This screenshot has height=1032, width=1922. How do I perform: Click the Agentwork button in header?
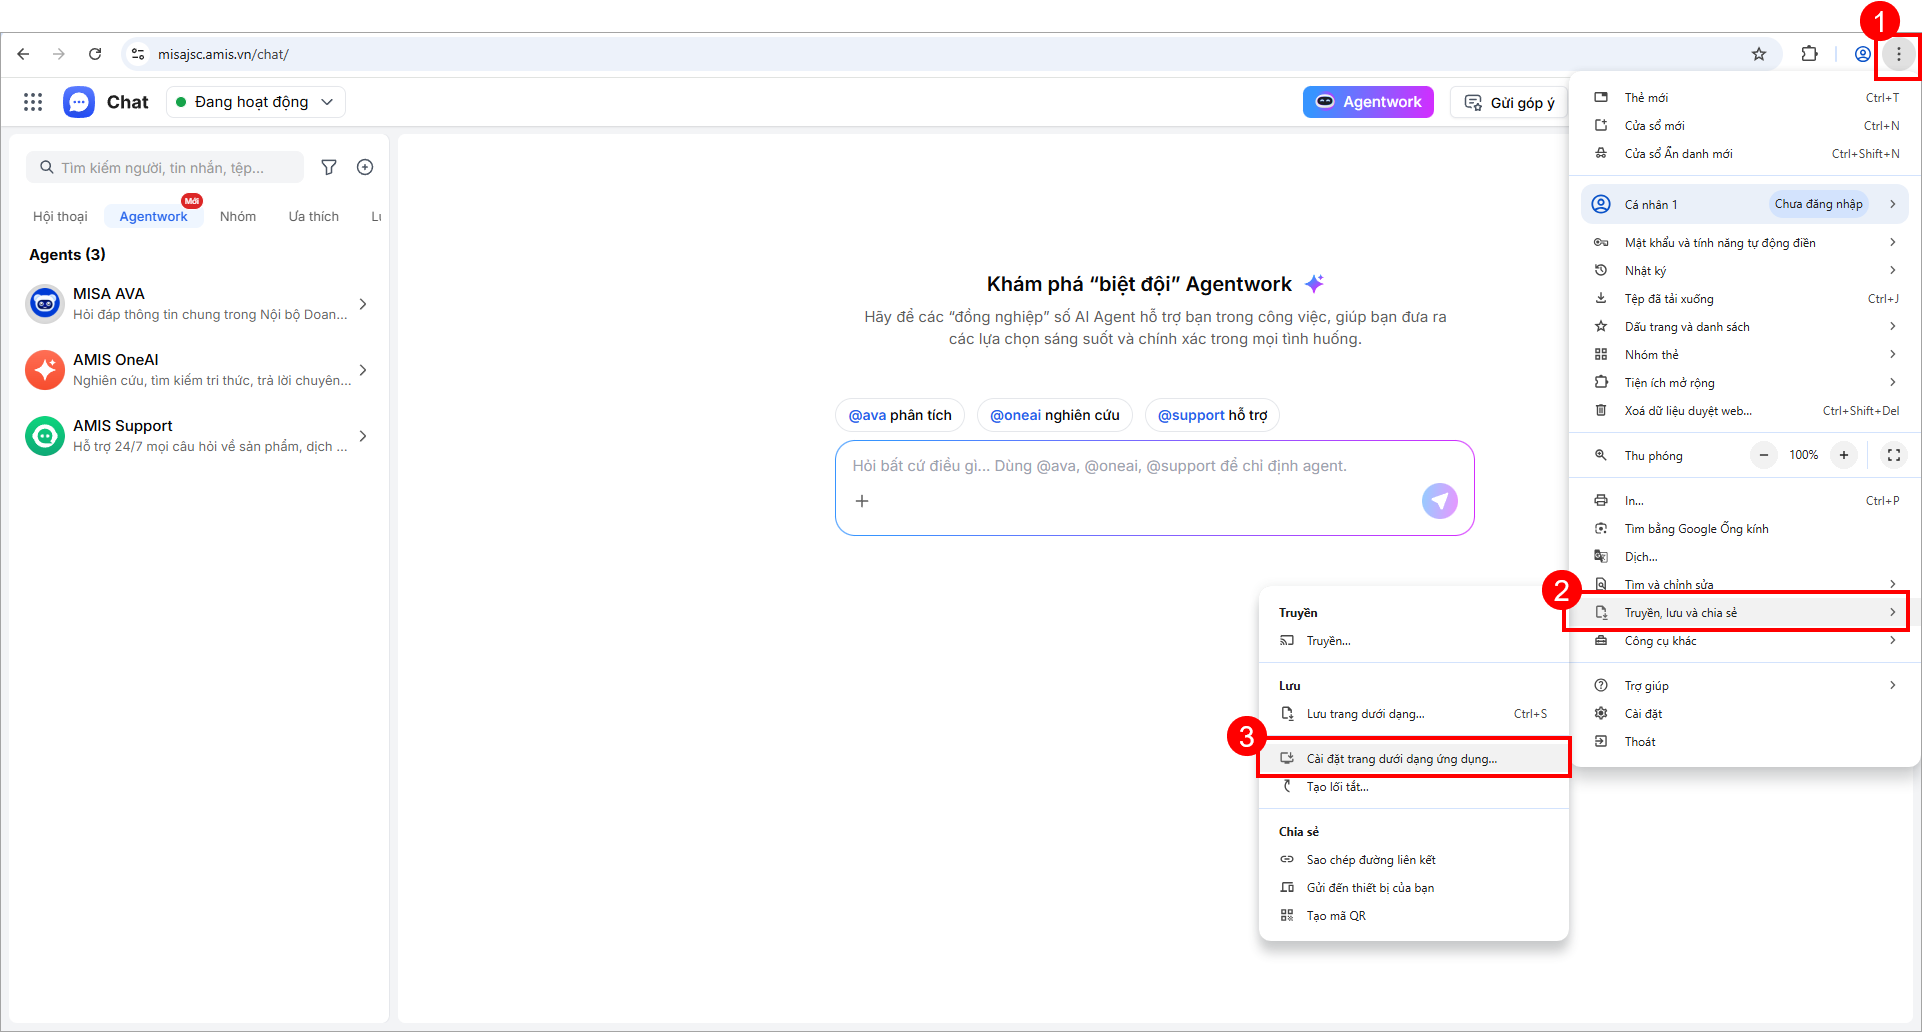click(x=1368, y=102)
